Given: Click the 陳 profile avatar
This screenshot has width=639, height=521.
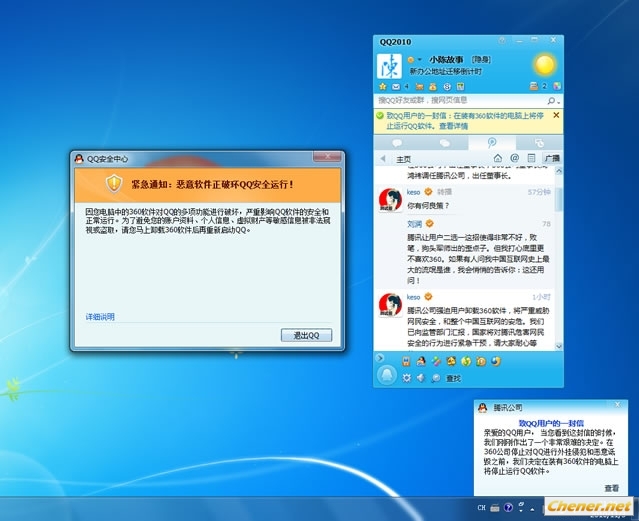Looking at the screenshot, I should 389,66.
